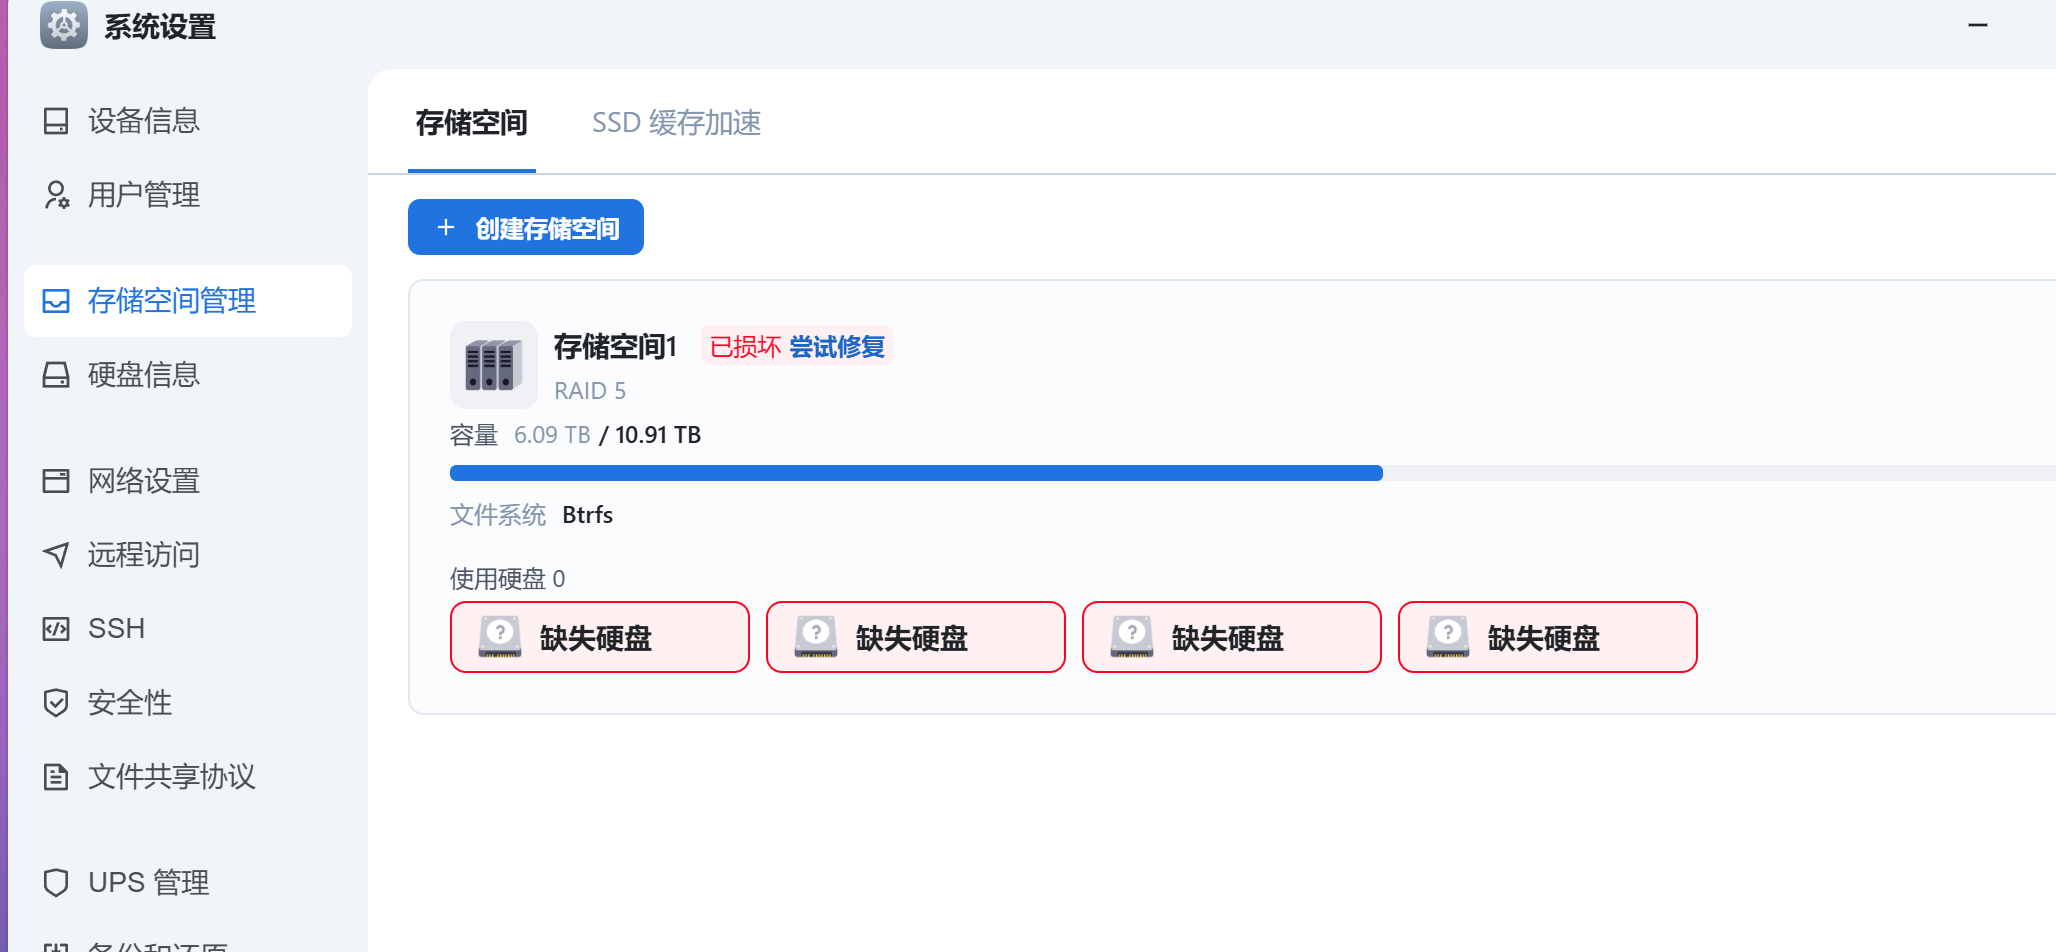Click the 远程访问 paper plane icon

pos(56,555)
